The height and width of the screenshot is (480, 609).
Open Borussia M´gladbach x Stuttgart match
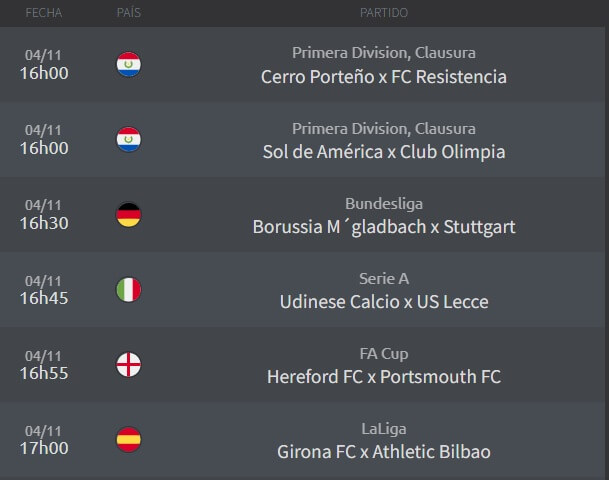point(384,227)
